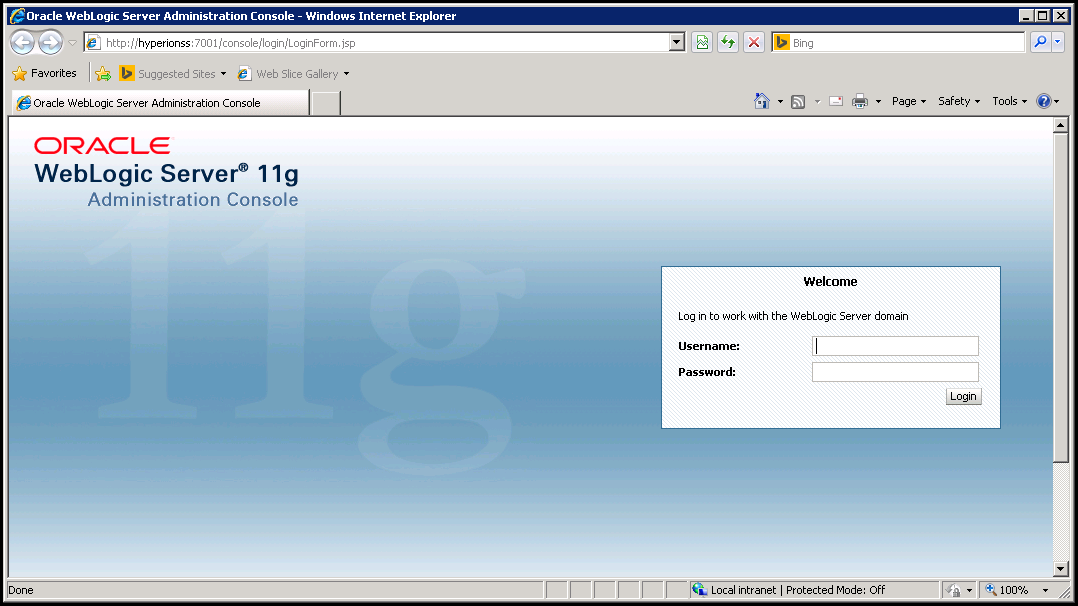The width and height of the screenshot is (1078, 606).
Task: Expand the Home button dropdown arrow
Action: (x=780, y=102)
